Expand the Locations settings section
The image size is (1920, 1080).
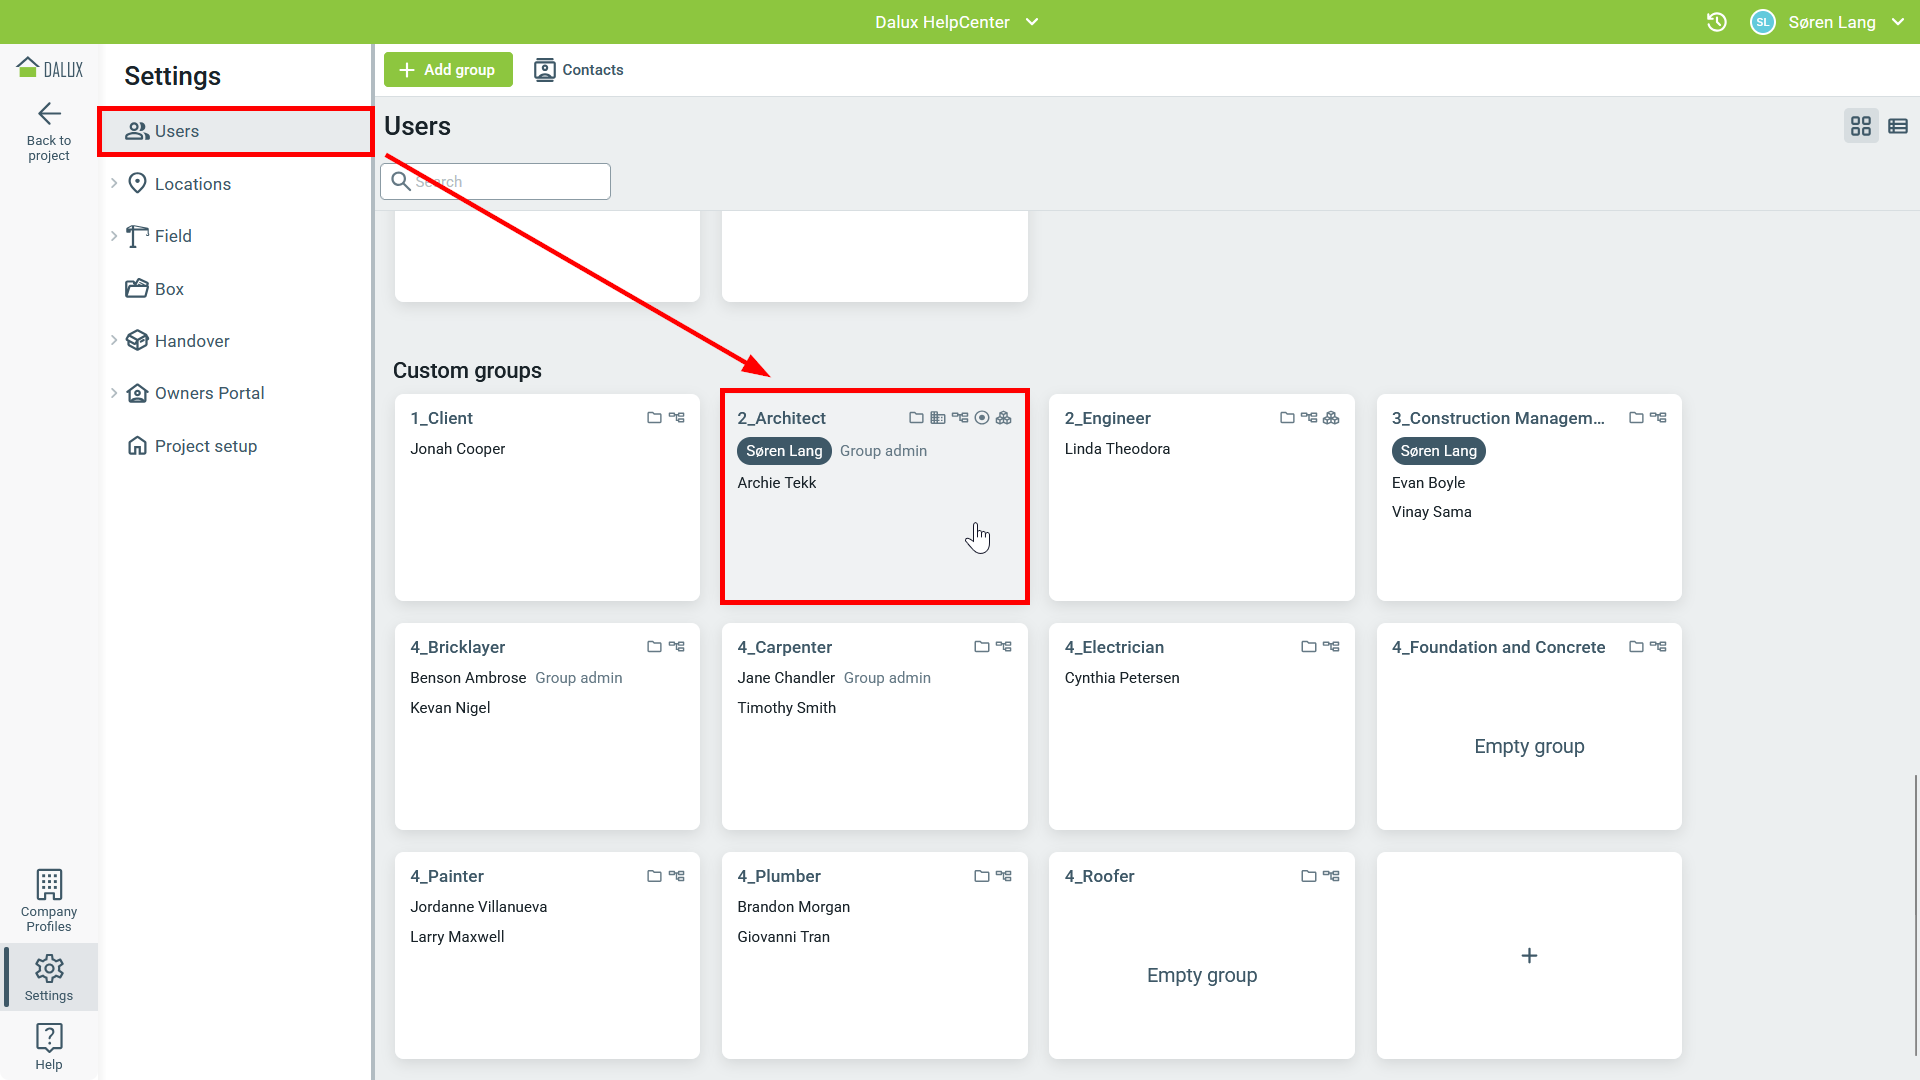114,184
